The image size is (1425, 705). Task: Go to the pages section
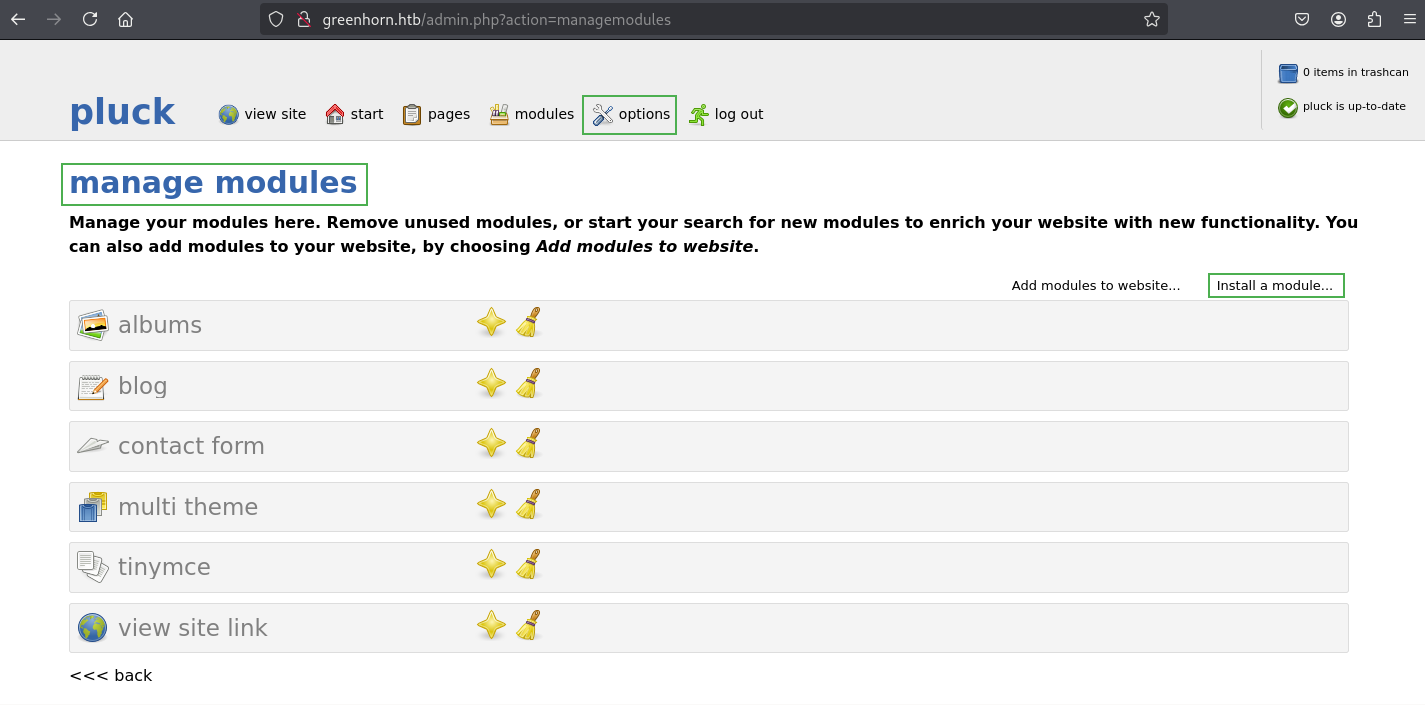tap(436, 114)
